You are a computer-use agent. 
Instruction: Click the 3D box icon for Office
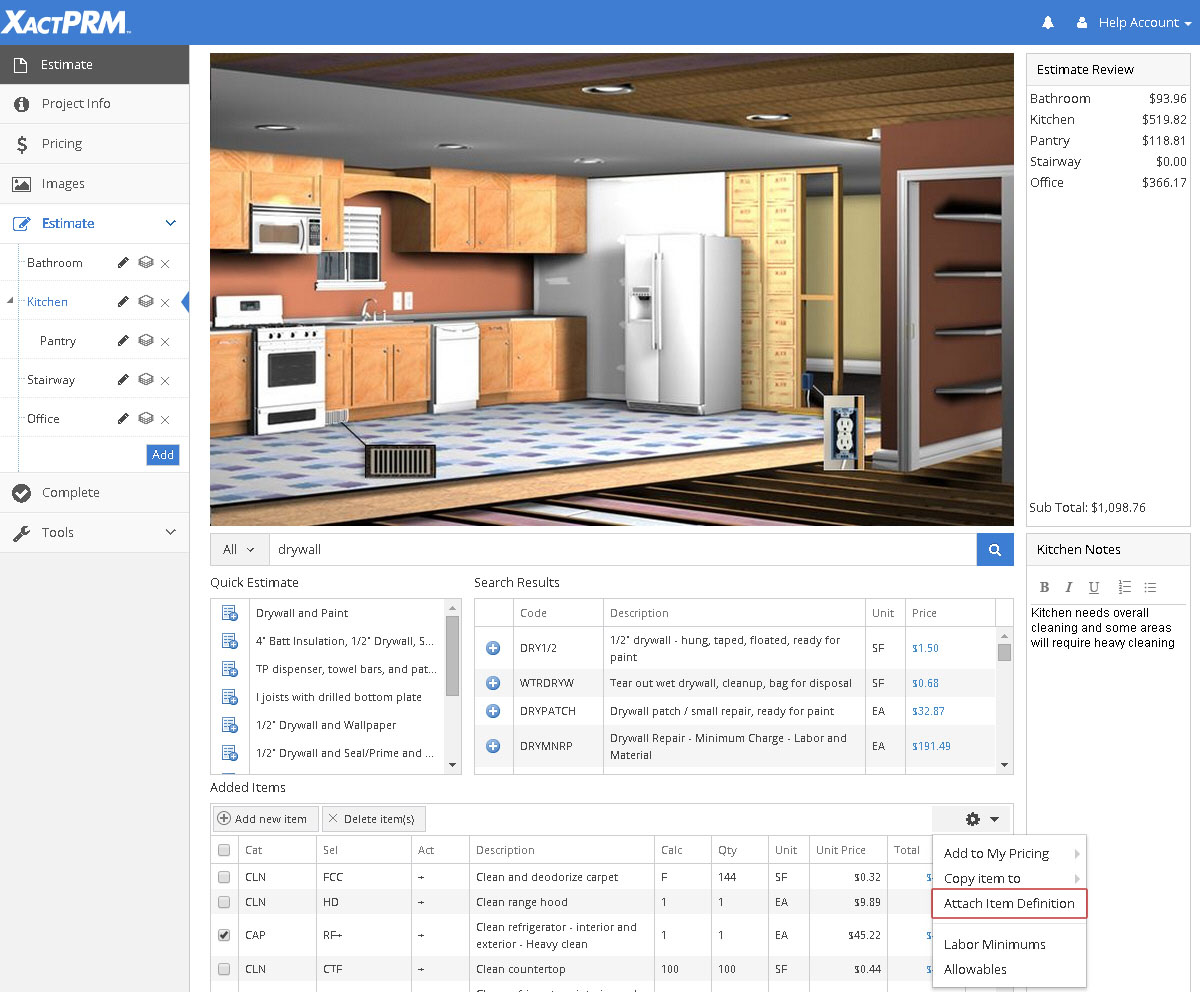pyautogui.click(x=145, y=419)
